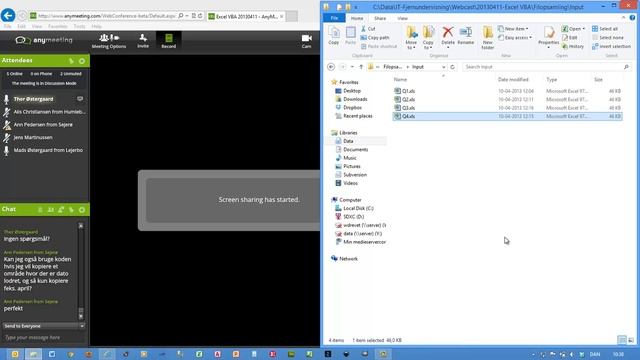Click the Copy ribbon button

(x=333, y=36)
